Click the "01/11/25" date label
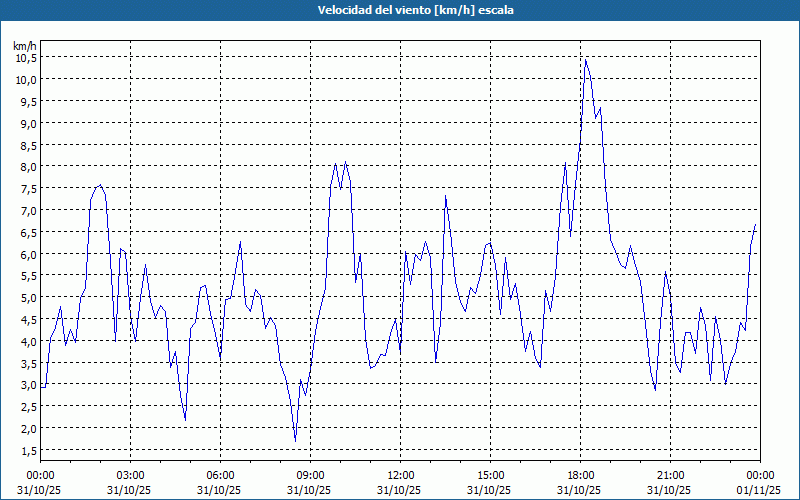Image resolution: width=800 pixels, height=500 pixels. point(760,490)
